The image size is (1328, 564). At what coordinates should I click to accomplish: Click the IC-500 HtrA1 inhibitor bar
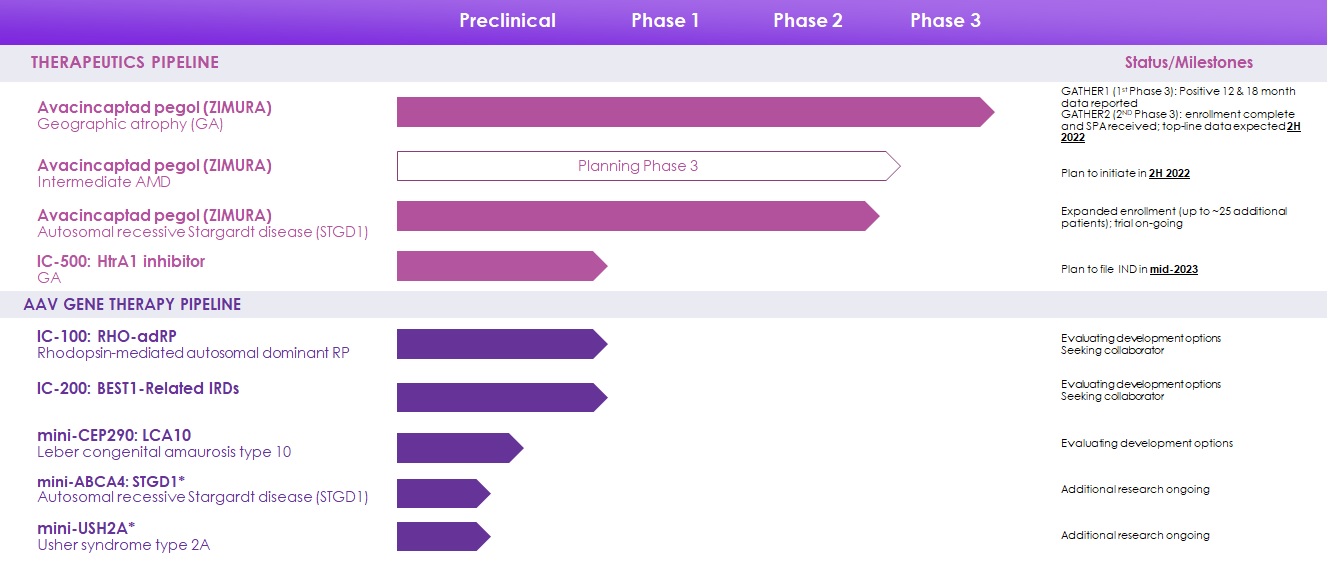coord(498,266)
